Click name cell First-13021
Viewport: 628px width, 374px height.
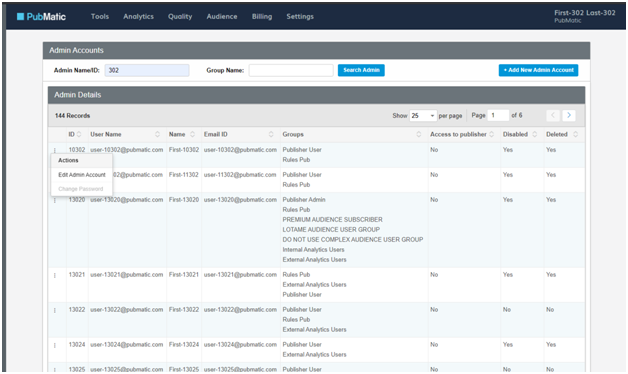183,274
